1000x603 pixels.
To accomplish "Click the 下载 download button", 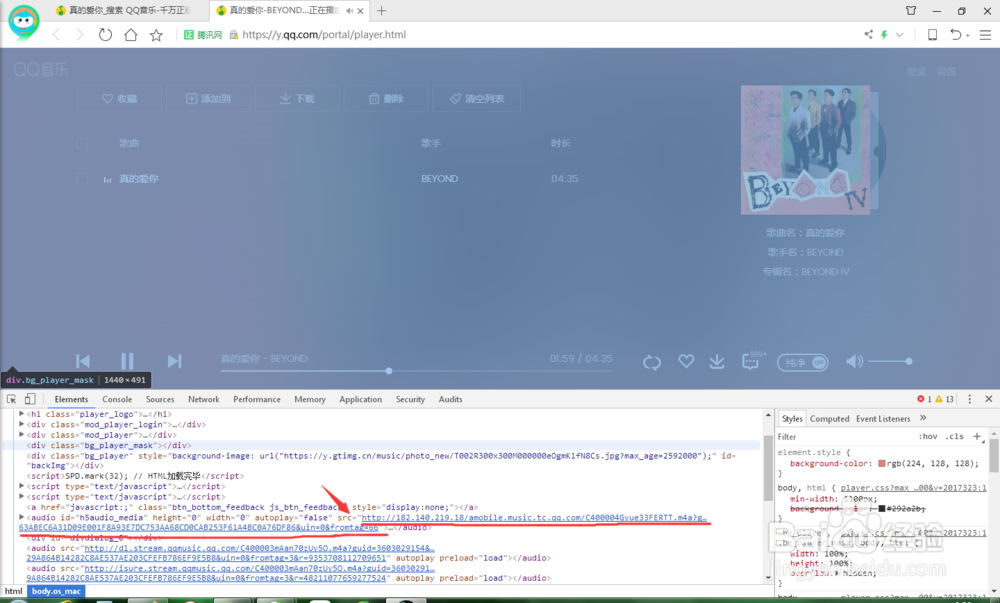I will point(297,99).
